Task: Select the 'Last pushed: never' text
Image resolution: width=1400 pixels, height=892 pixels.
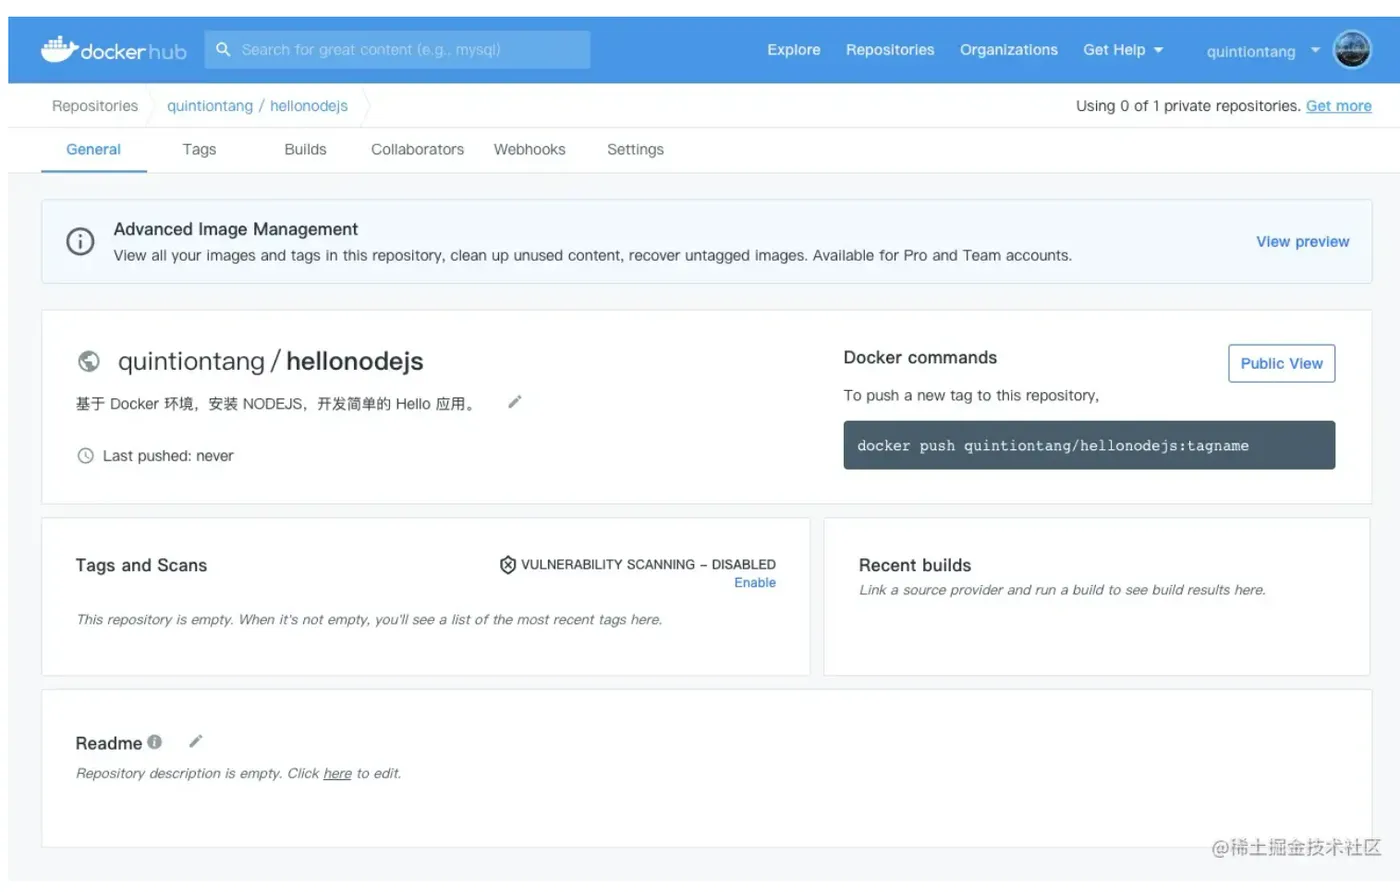Action: click(x=168, y=456)
